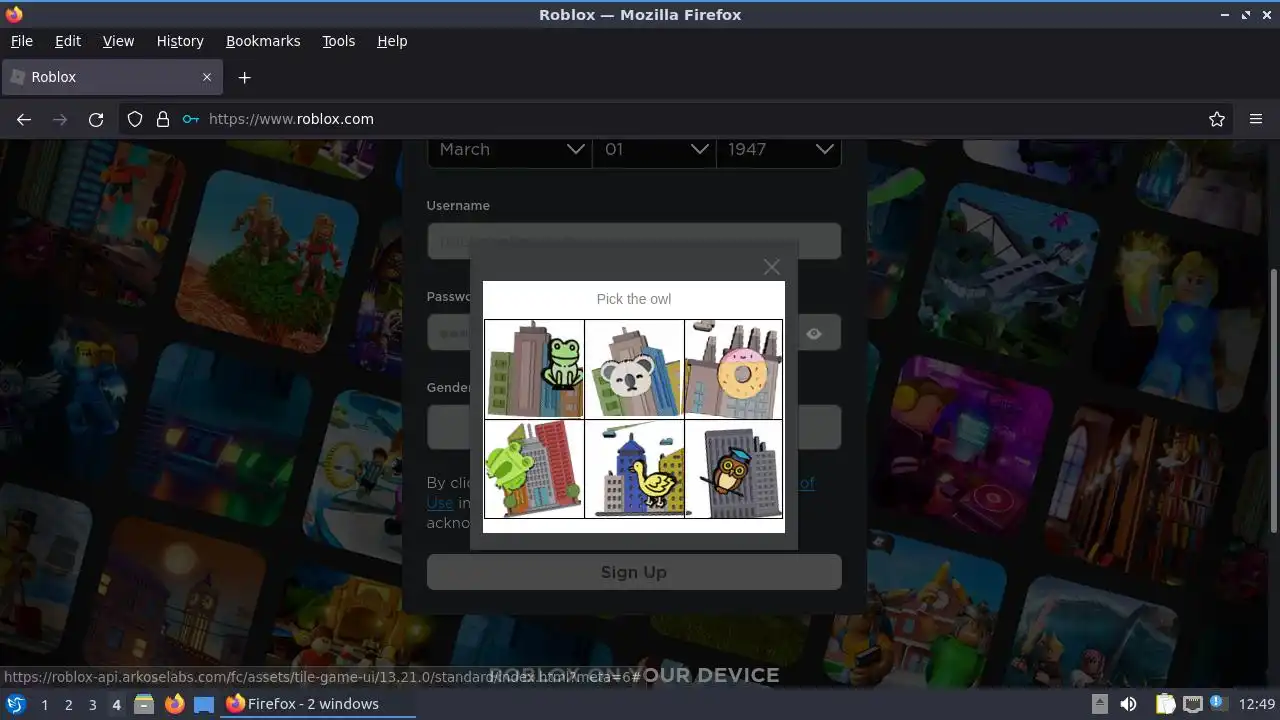The image size is (1280, 720).
Task: Click the Firefox logo in the title bar
Action: click(x=14, y=14)
